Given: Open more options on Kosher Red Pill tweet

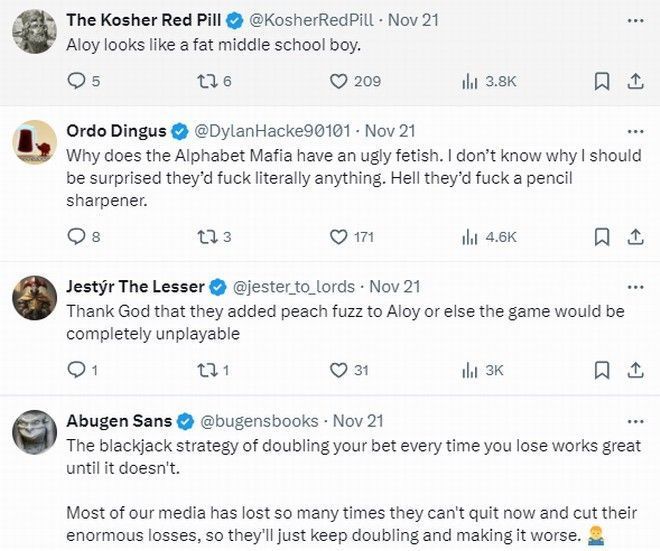Looking at the screenshot, I should click(635, 19).
